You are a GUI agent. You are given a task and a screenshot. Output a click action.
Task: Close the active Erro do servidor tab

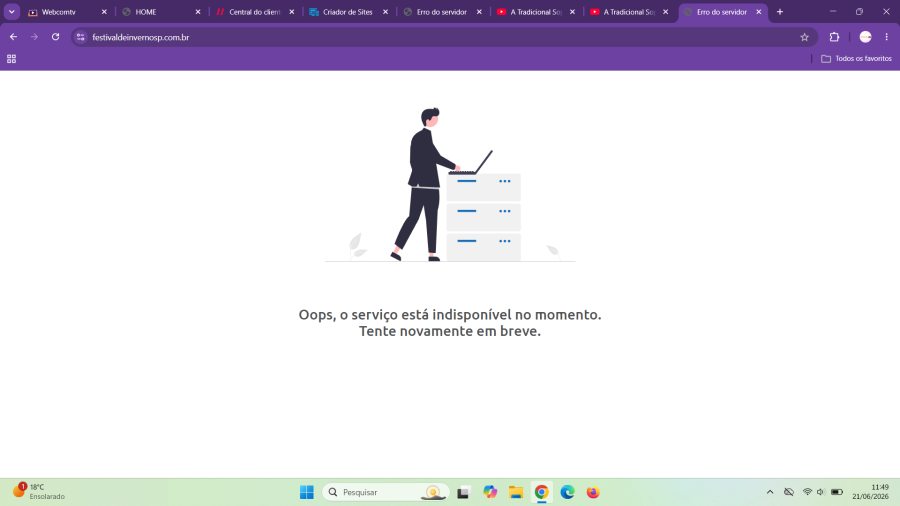pos(759,12)
